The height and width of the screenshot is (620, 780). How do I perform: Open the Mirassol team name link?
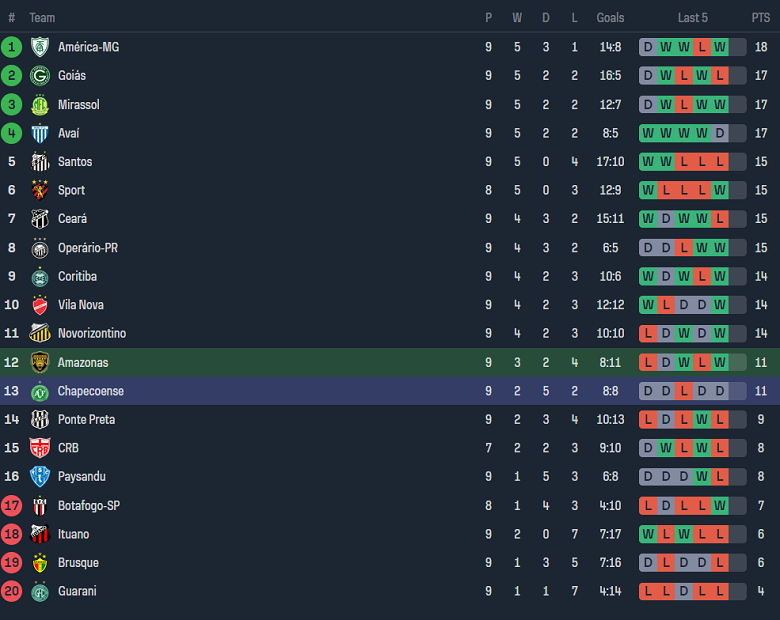coord(78,105)
